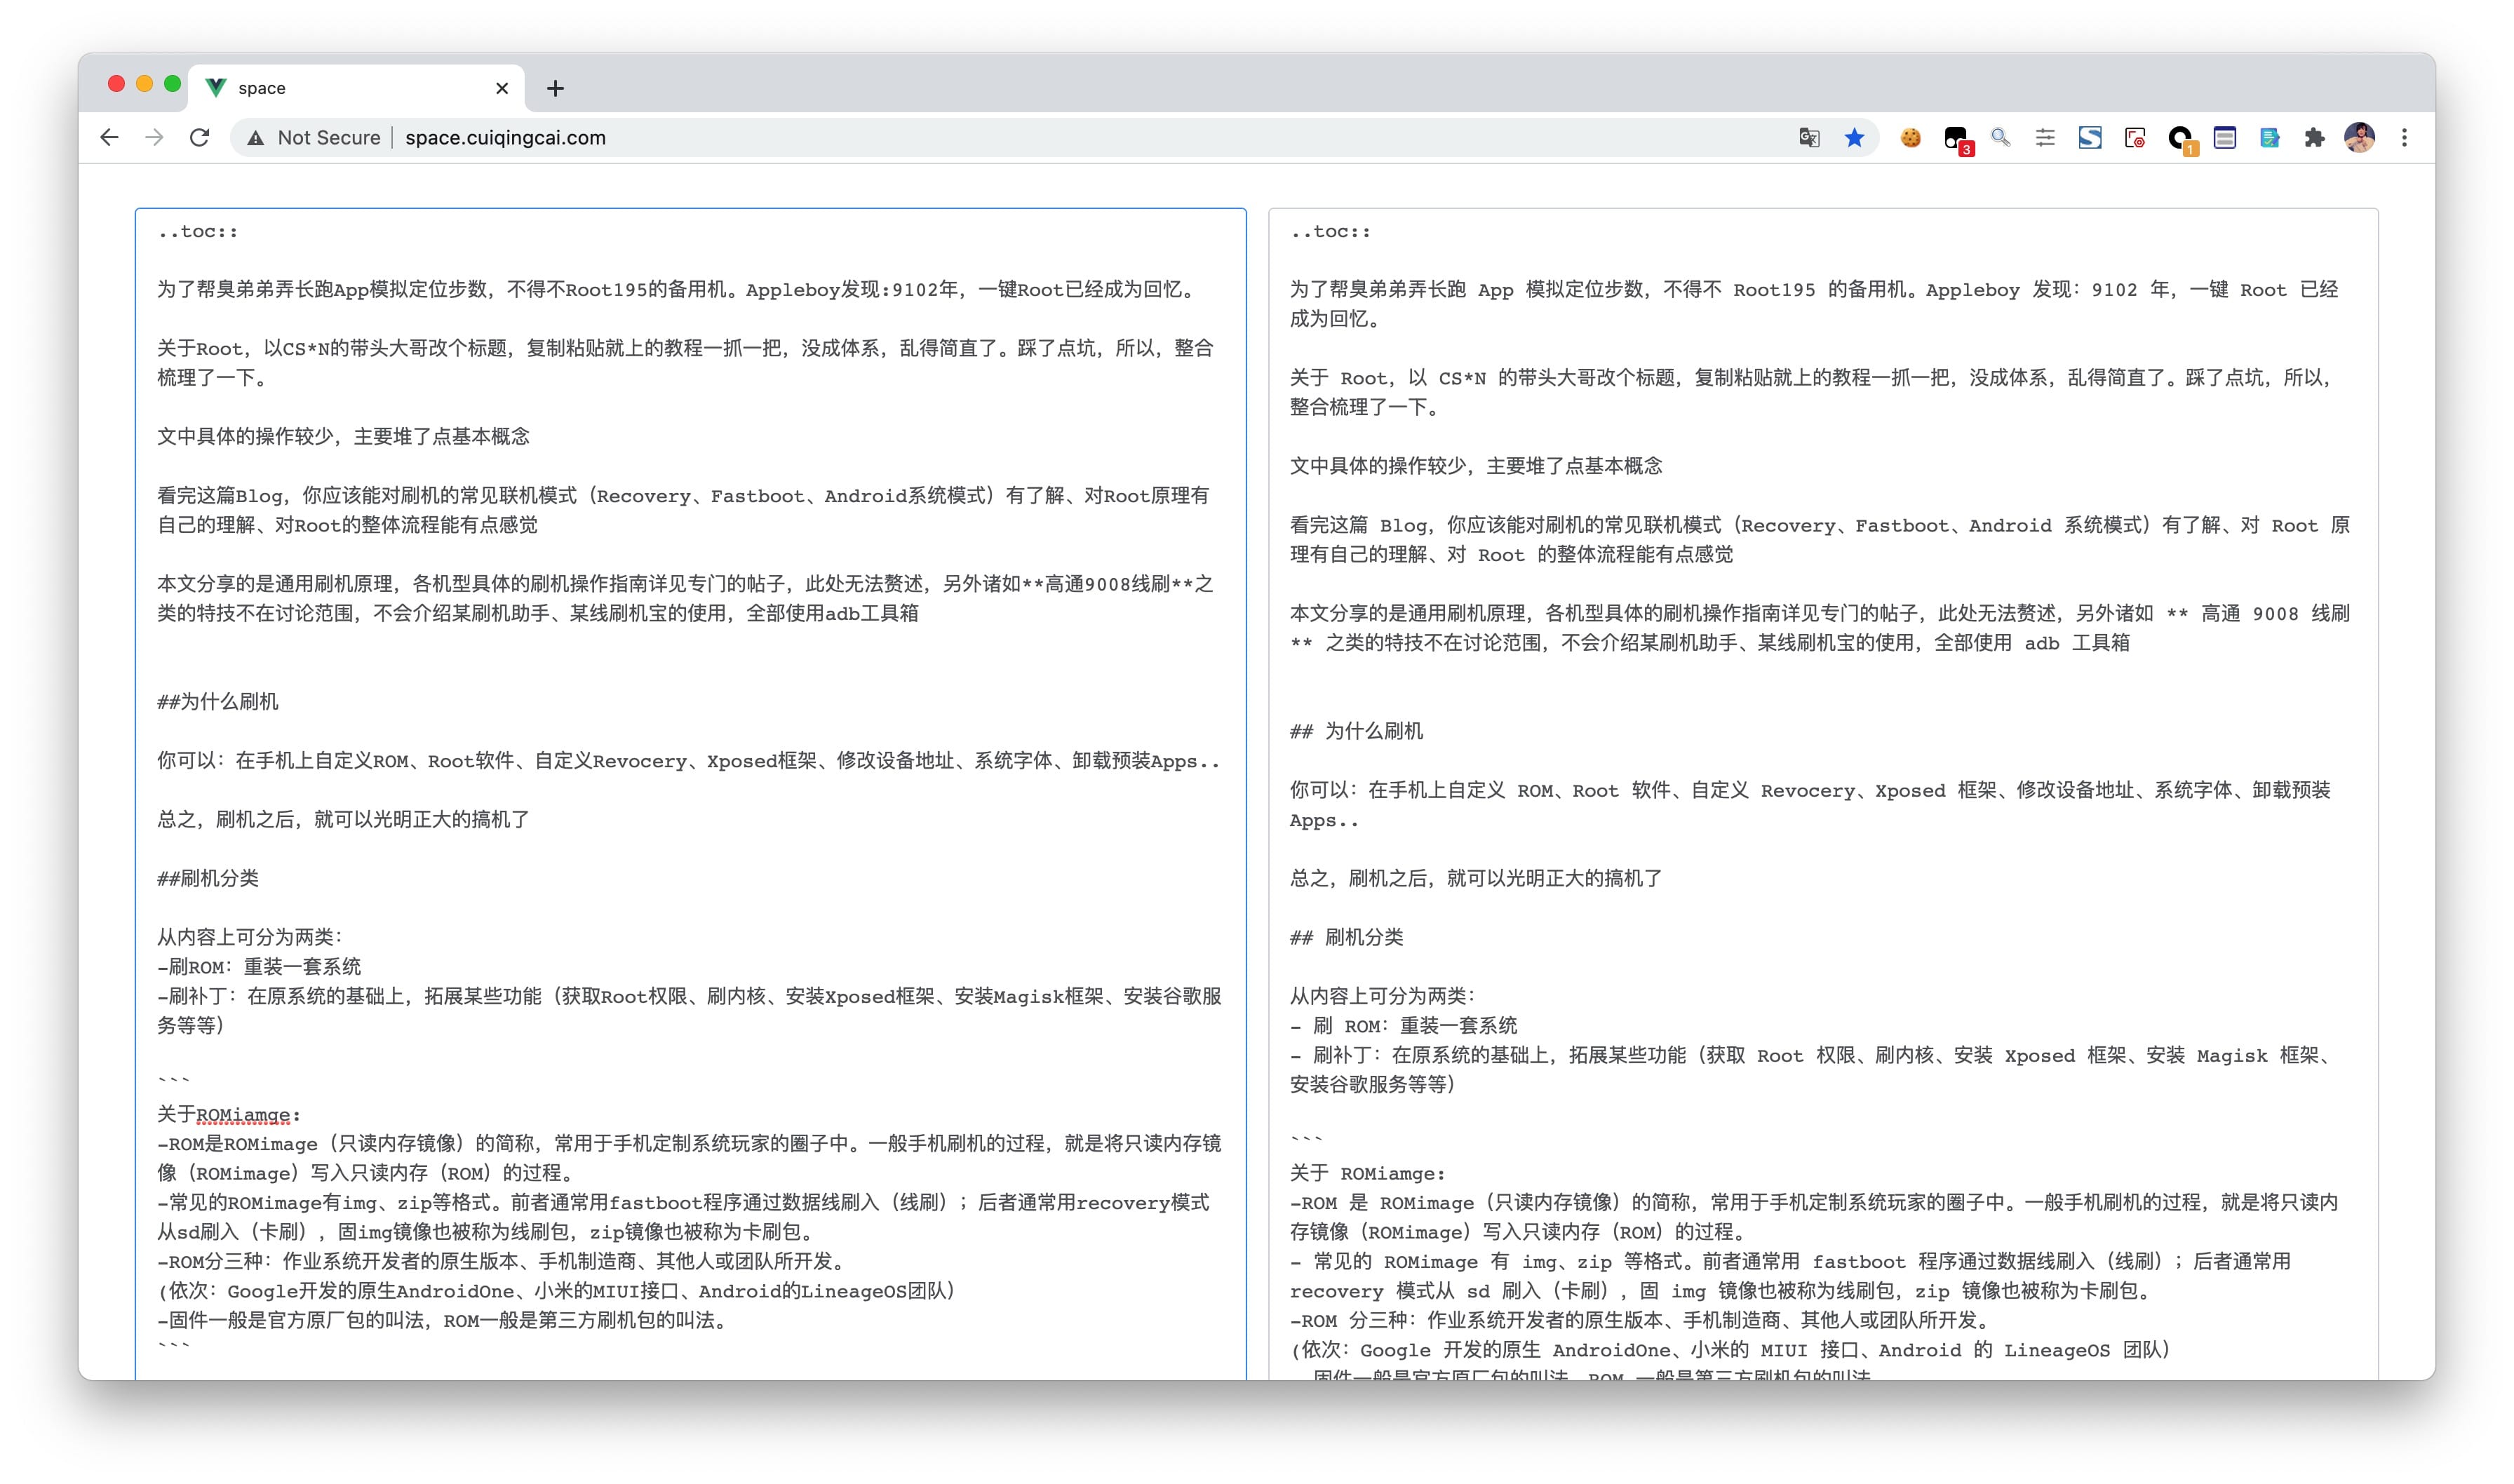Open the Extensions puzzle piece menu
This screenshot has height=1484, width=2514.
[2314, 138]
